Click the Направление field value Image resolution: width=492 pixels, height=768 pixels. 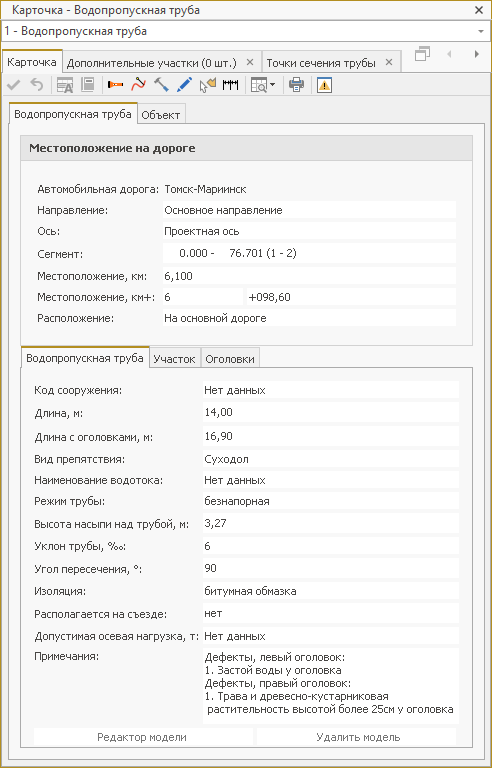309,210
